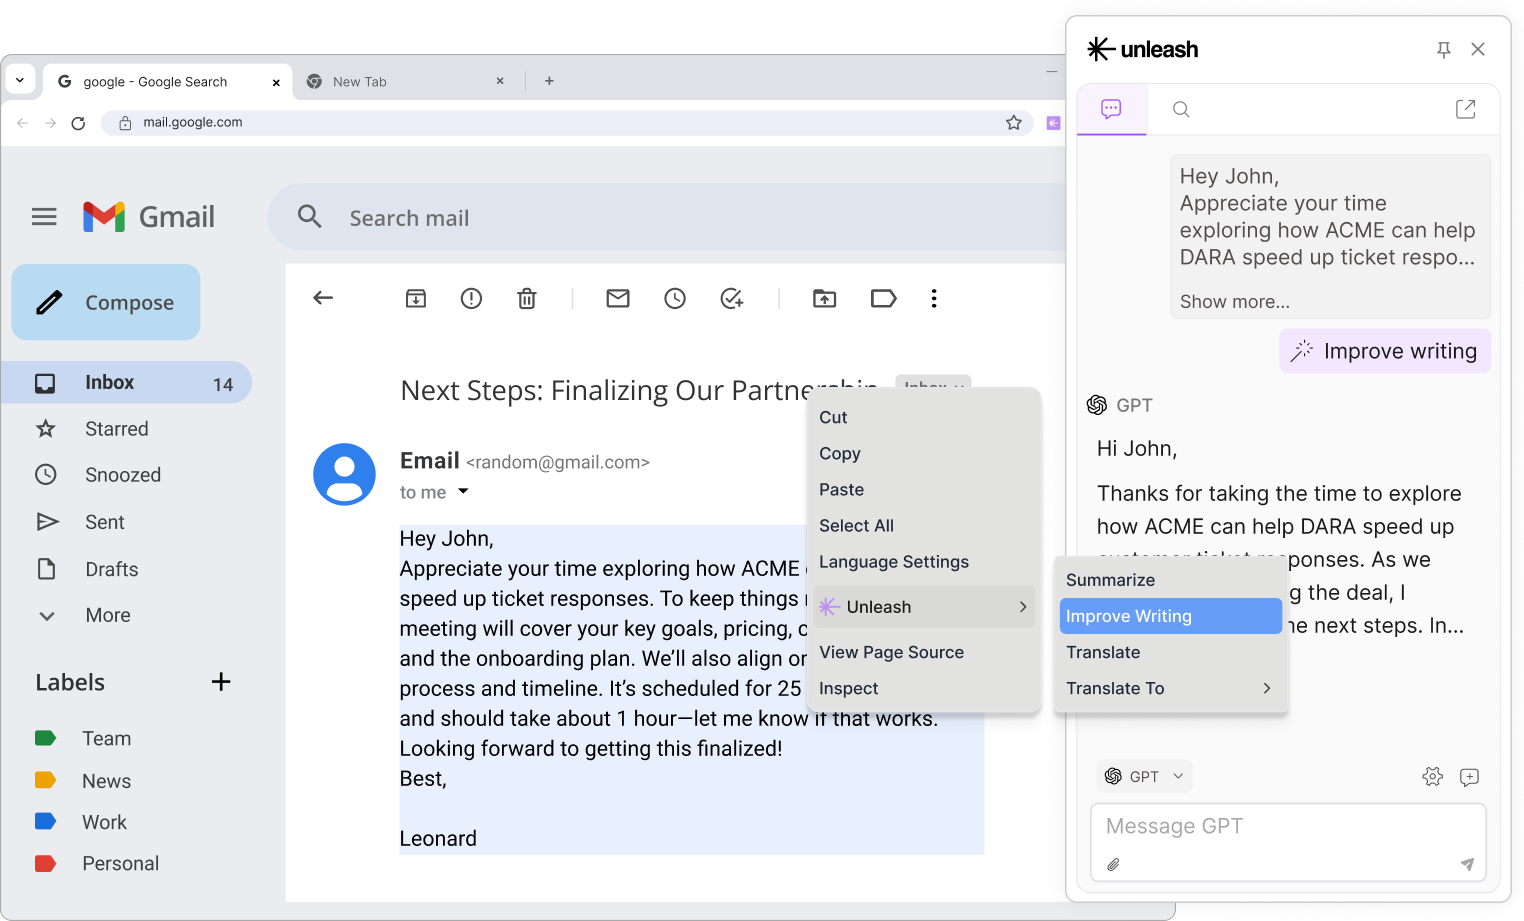Open the Work label

104,822
